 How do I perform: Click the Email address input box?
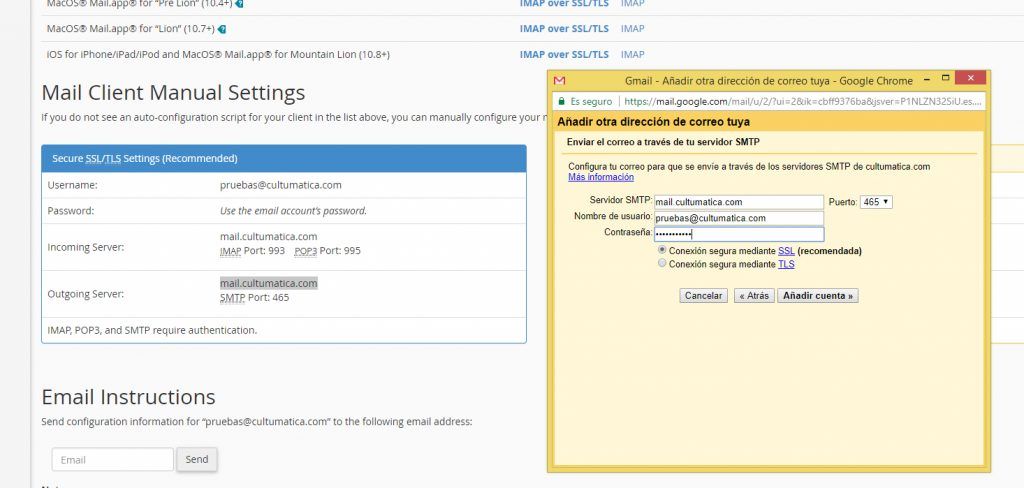[x=113, y=460]
